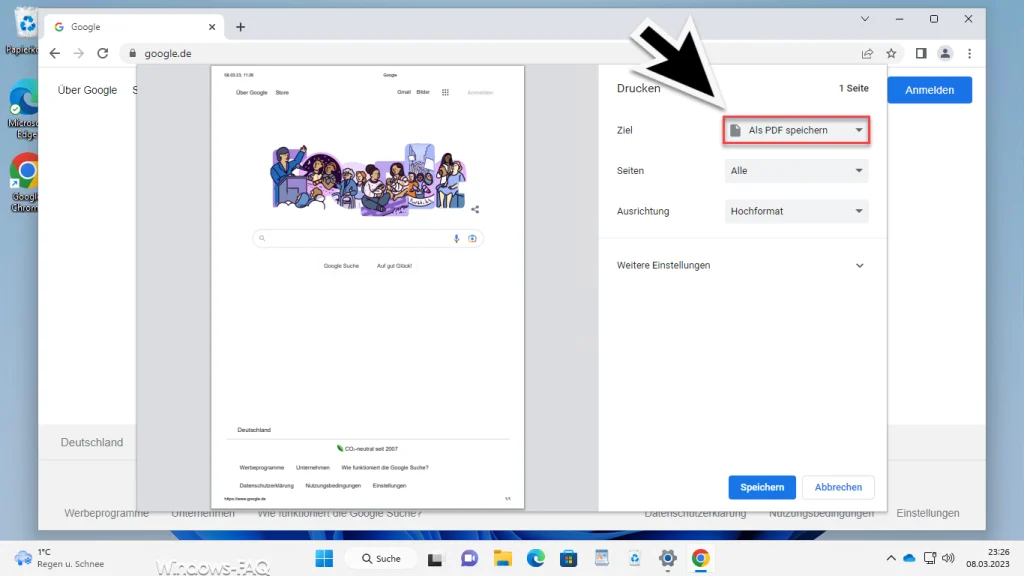
Task: Go back with the browser back arrow
Action: click(55, 54)
